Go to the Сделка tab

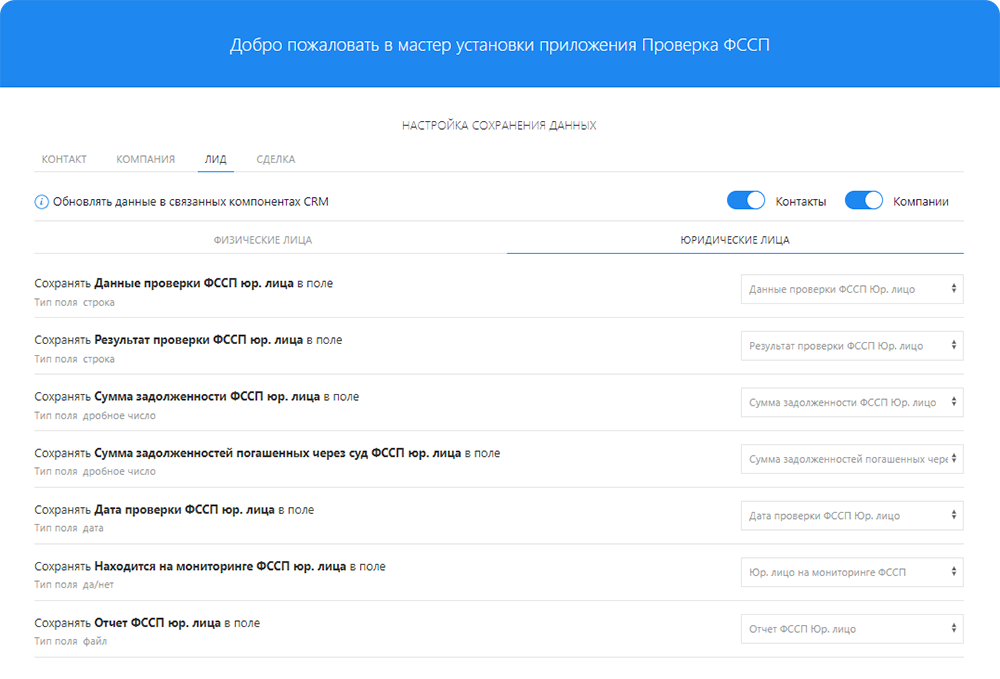point(275,159)
